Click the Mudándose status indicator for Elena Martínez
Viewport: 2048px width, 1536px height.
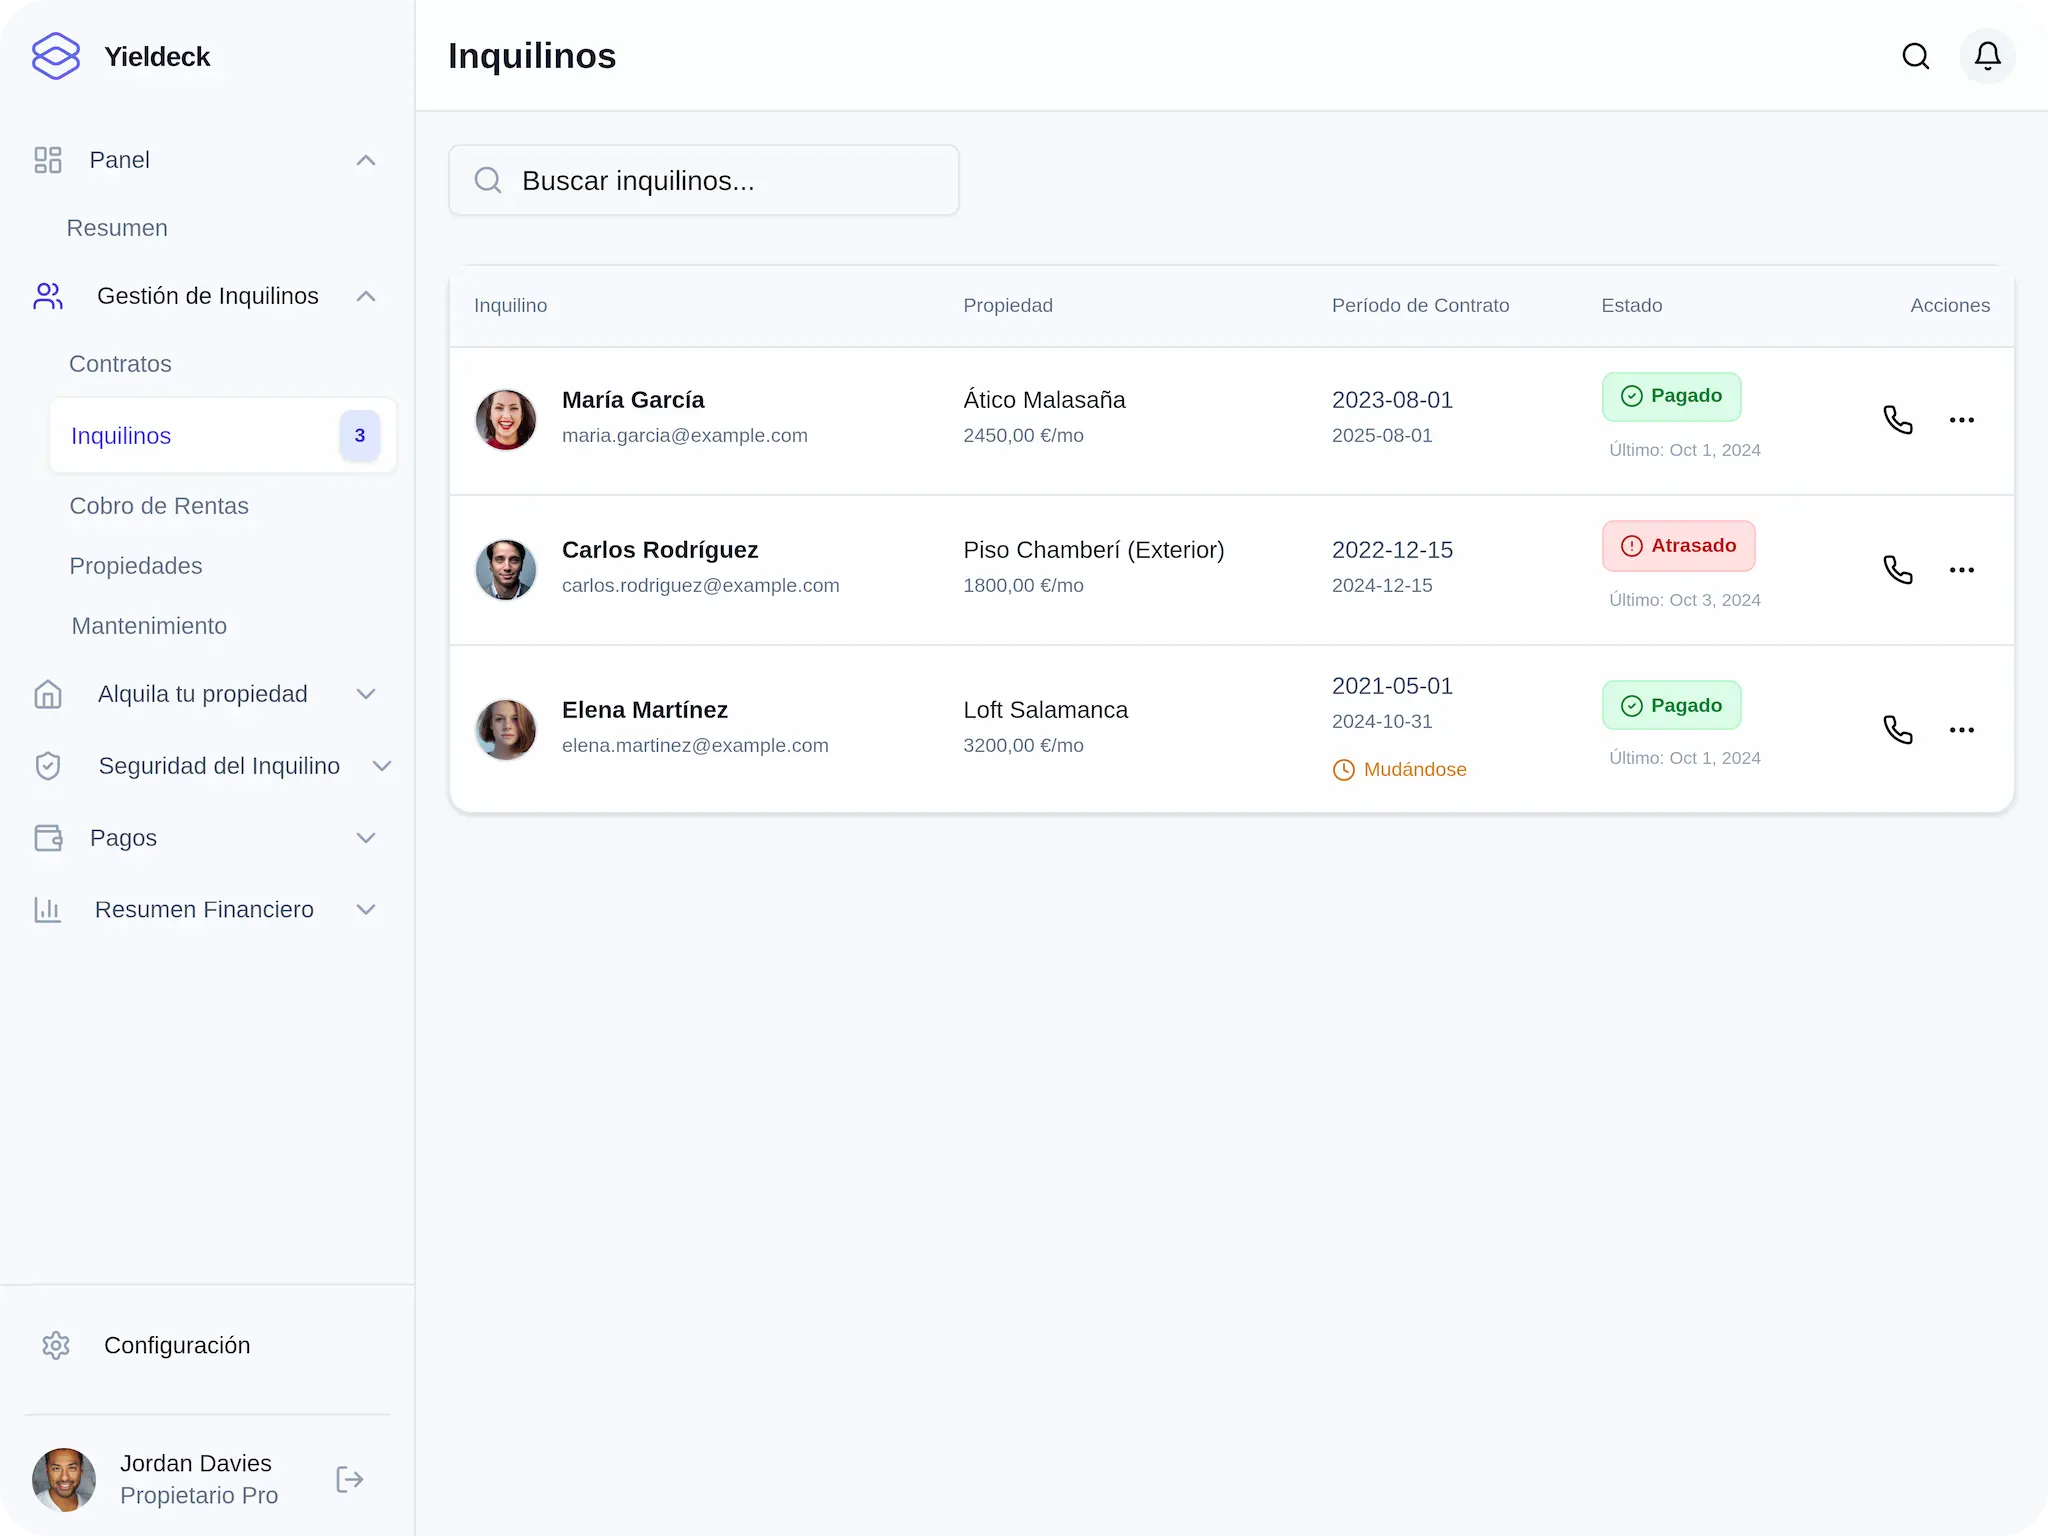pyautogui.click(x=1399, y=769)
